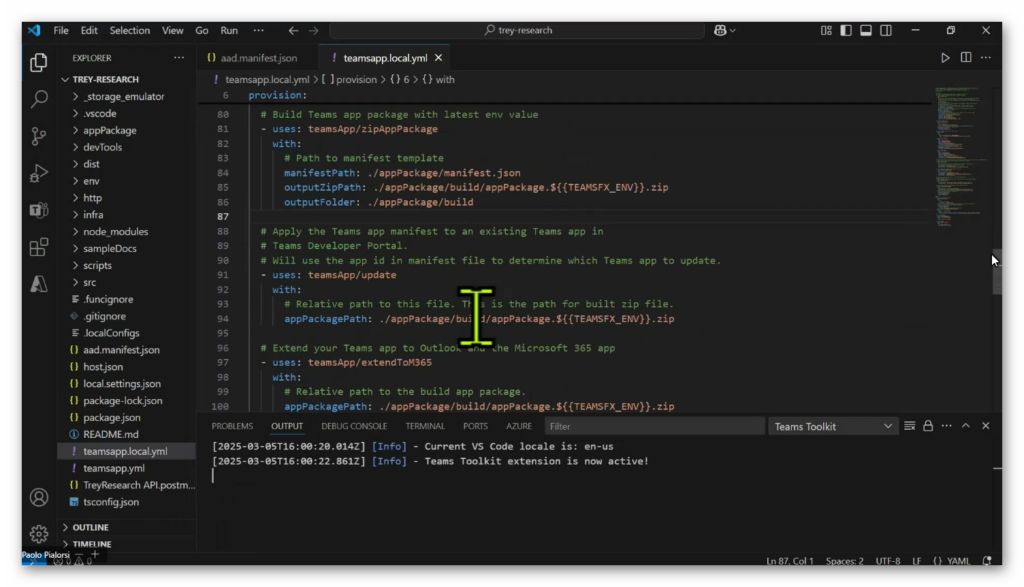The height and width of the screenshot is (587, 1024).
Task: Change indentation via Spaces: 2
Action: [844, 561]
